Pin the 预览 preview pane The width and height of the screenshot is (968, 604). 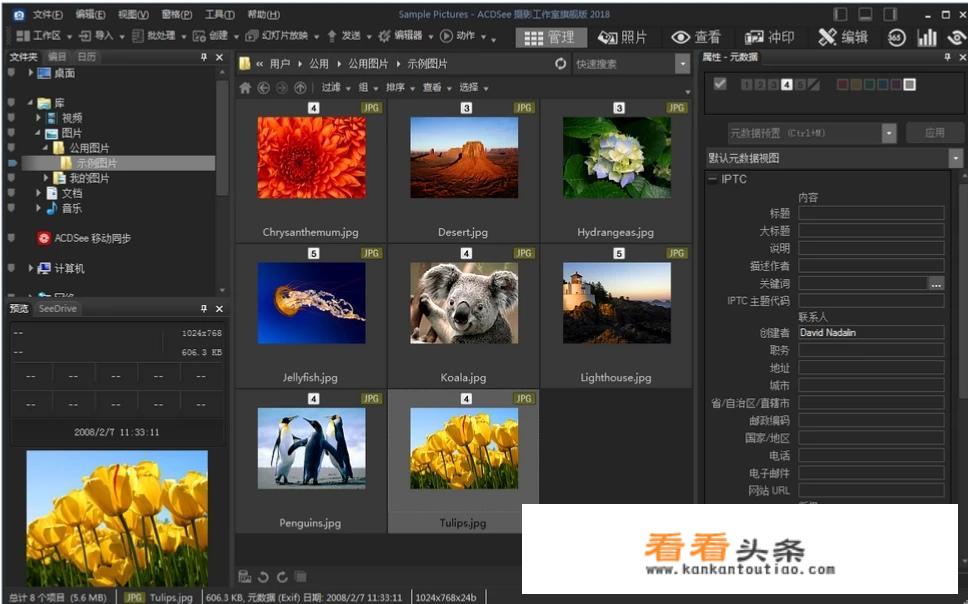[x=204, y=308]
